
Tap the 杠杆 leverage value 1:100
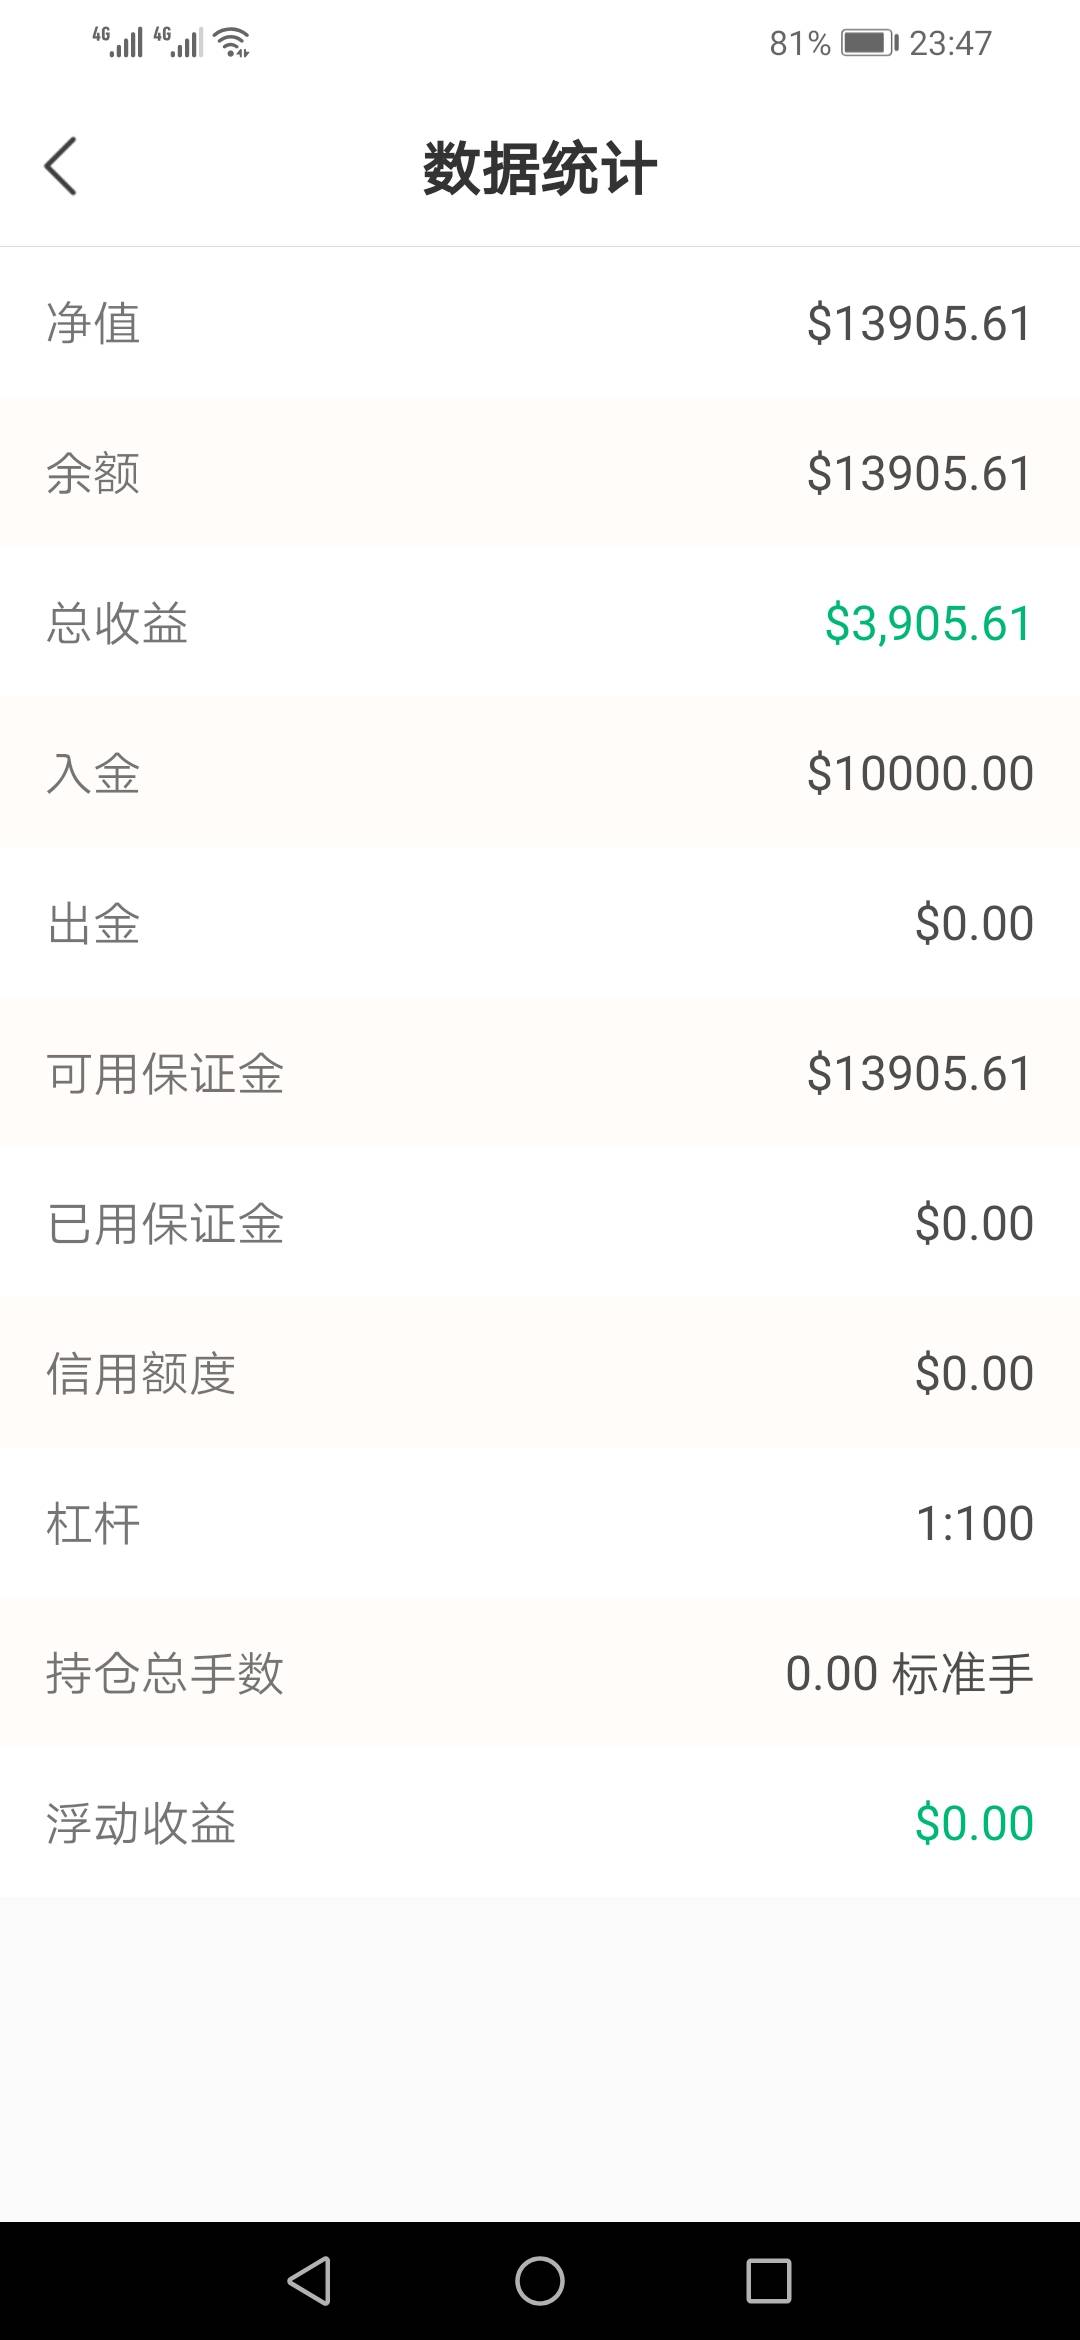point(974,1523)
